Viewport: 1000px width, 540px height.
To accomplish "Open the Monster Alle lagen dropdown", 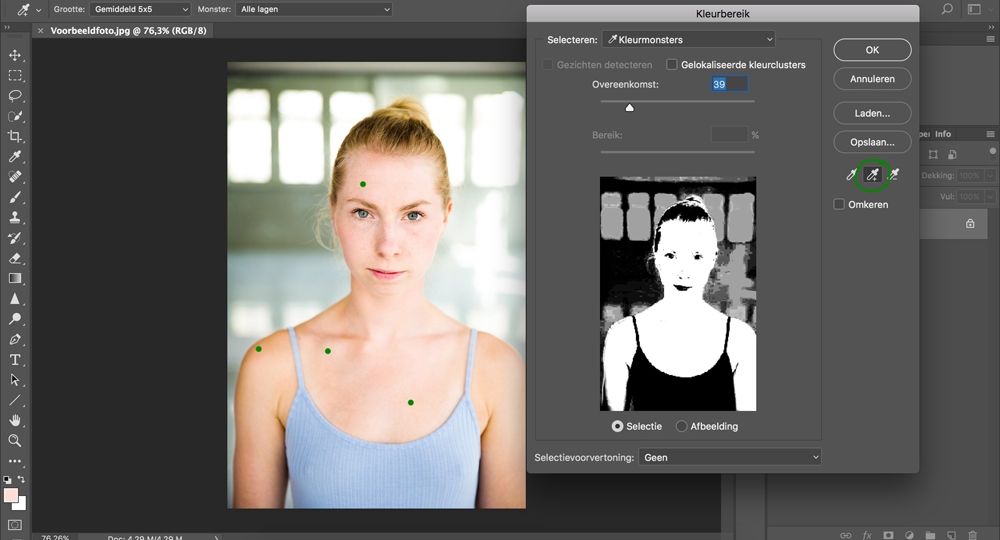I will [313, 10].
